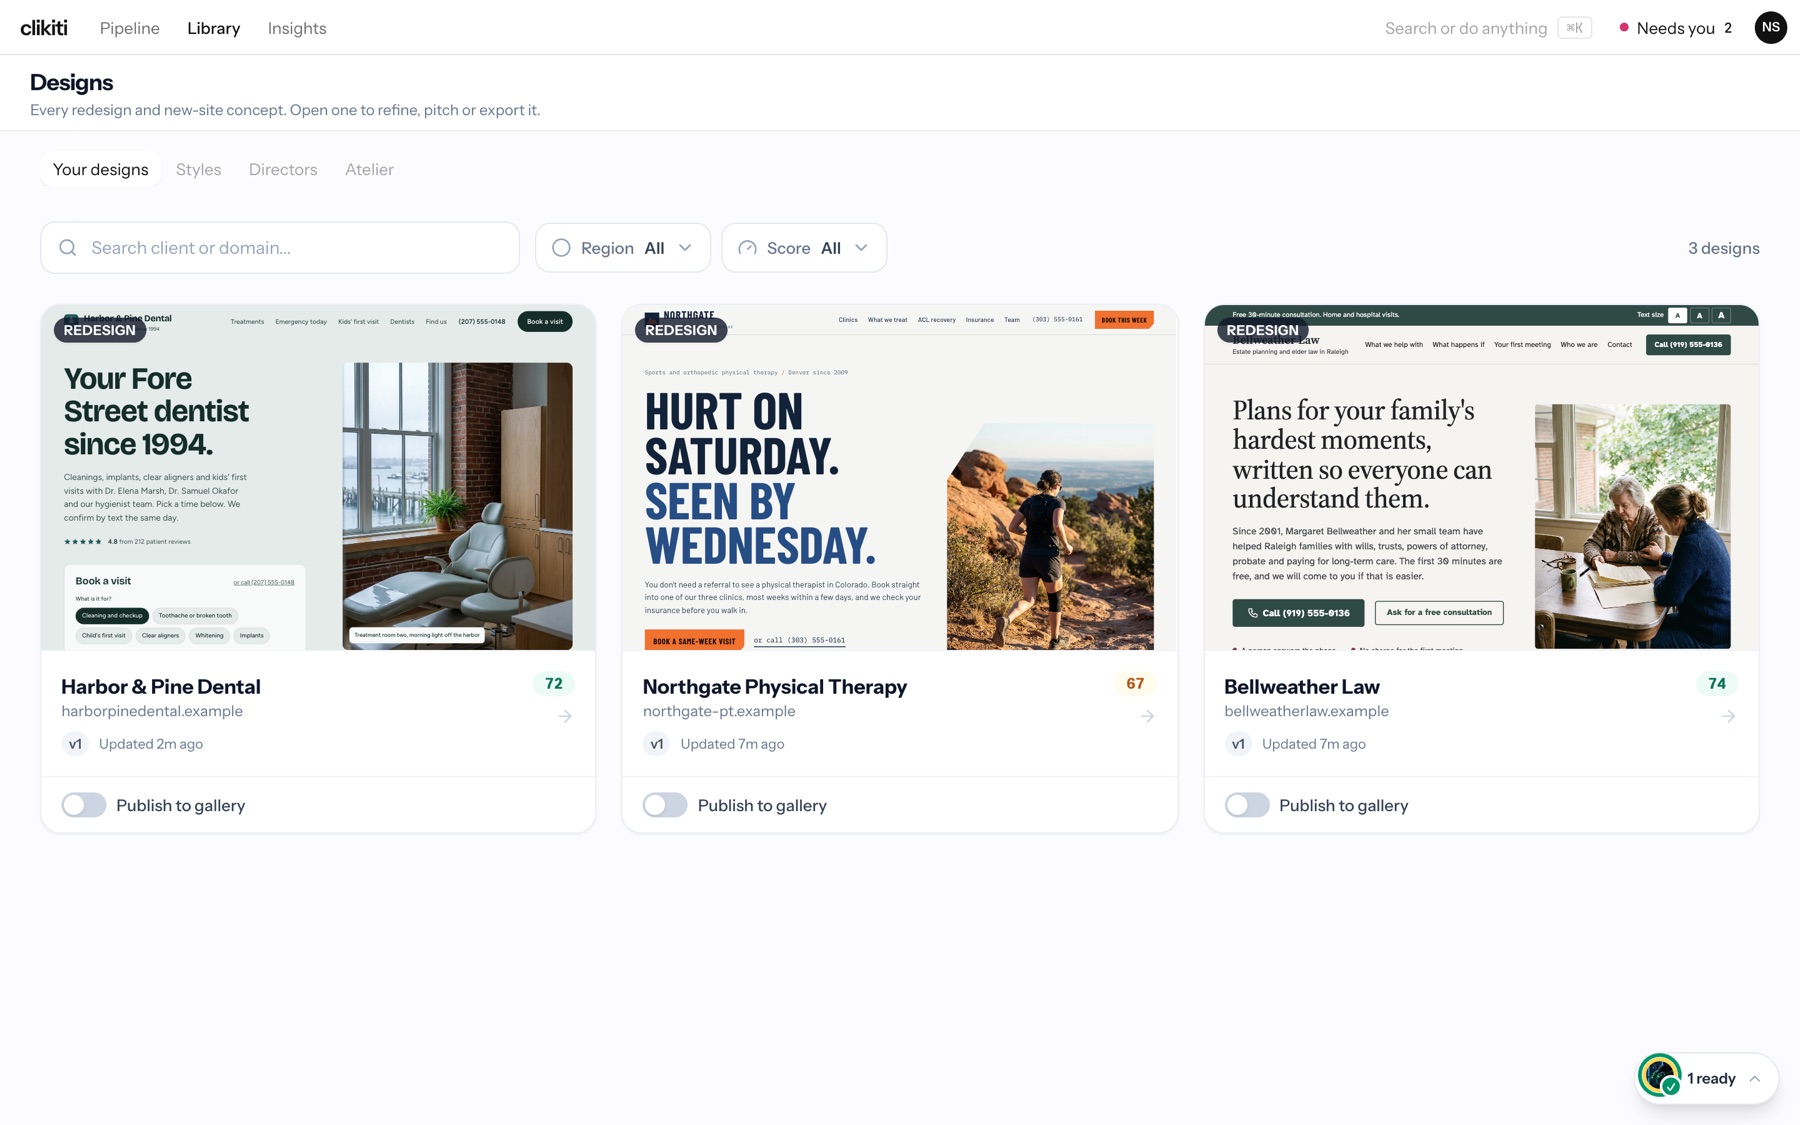The image size is (1800, 1125).
Task: Toggle Publish to gallery for Northgate Physical Therapy
Action: point(665,805)
